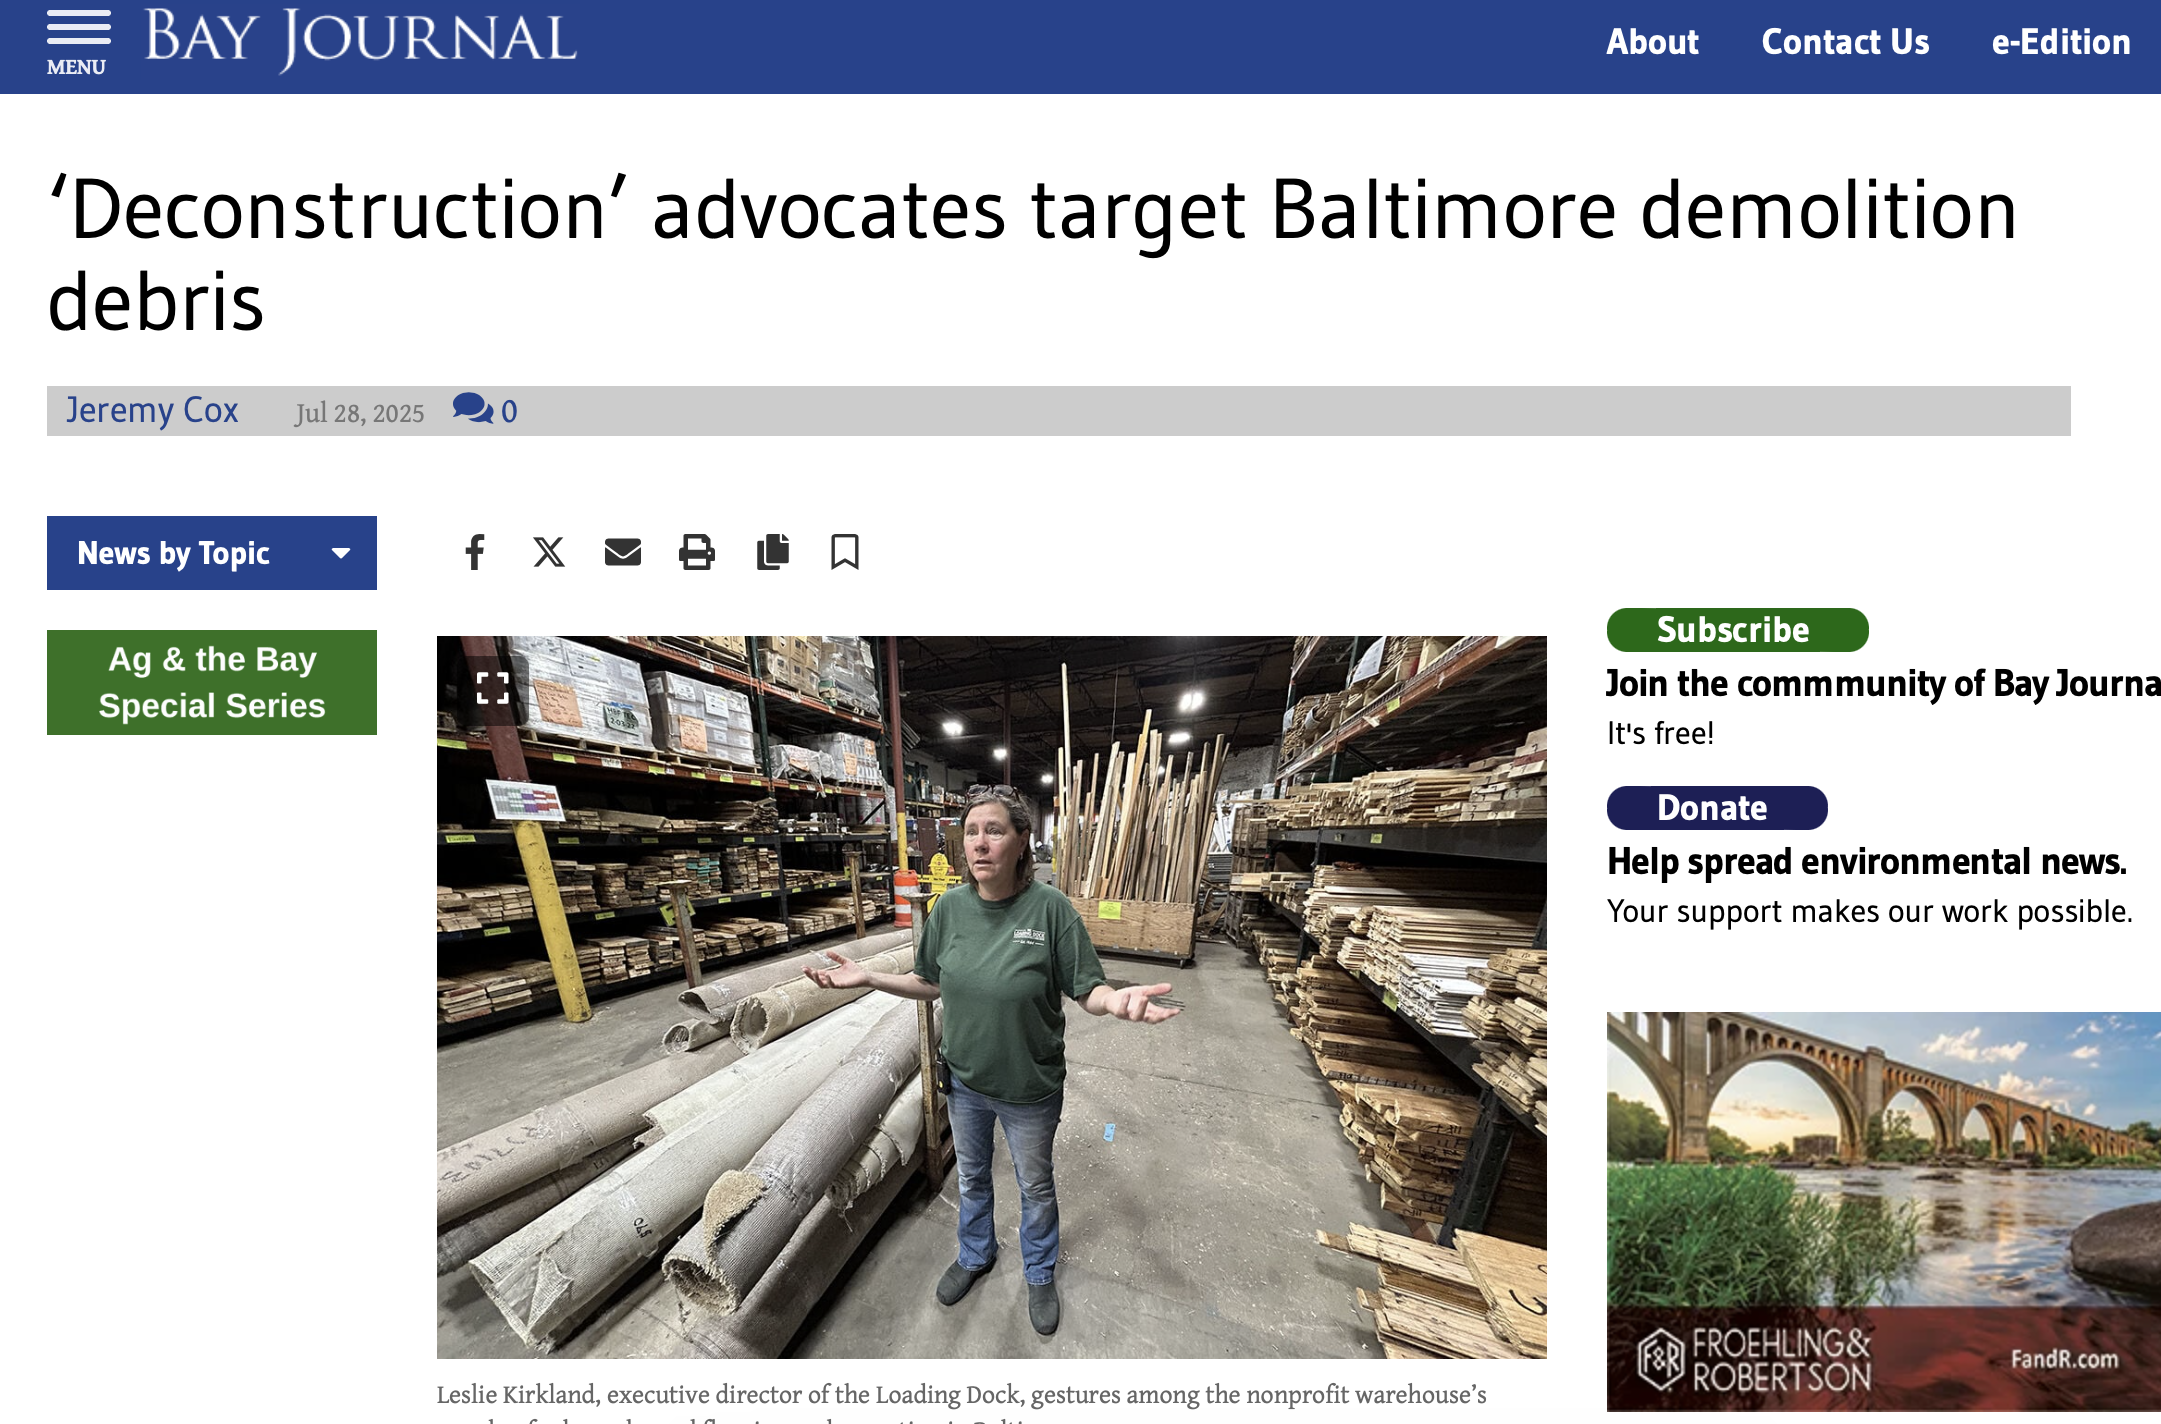This screenshot has width=2161, height=1424.
Task: Click the photo caption about Leslie Kirkland
Action: pyautogui.click(x=961, y=1404)
